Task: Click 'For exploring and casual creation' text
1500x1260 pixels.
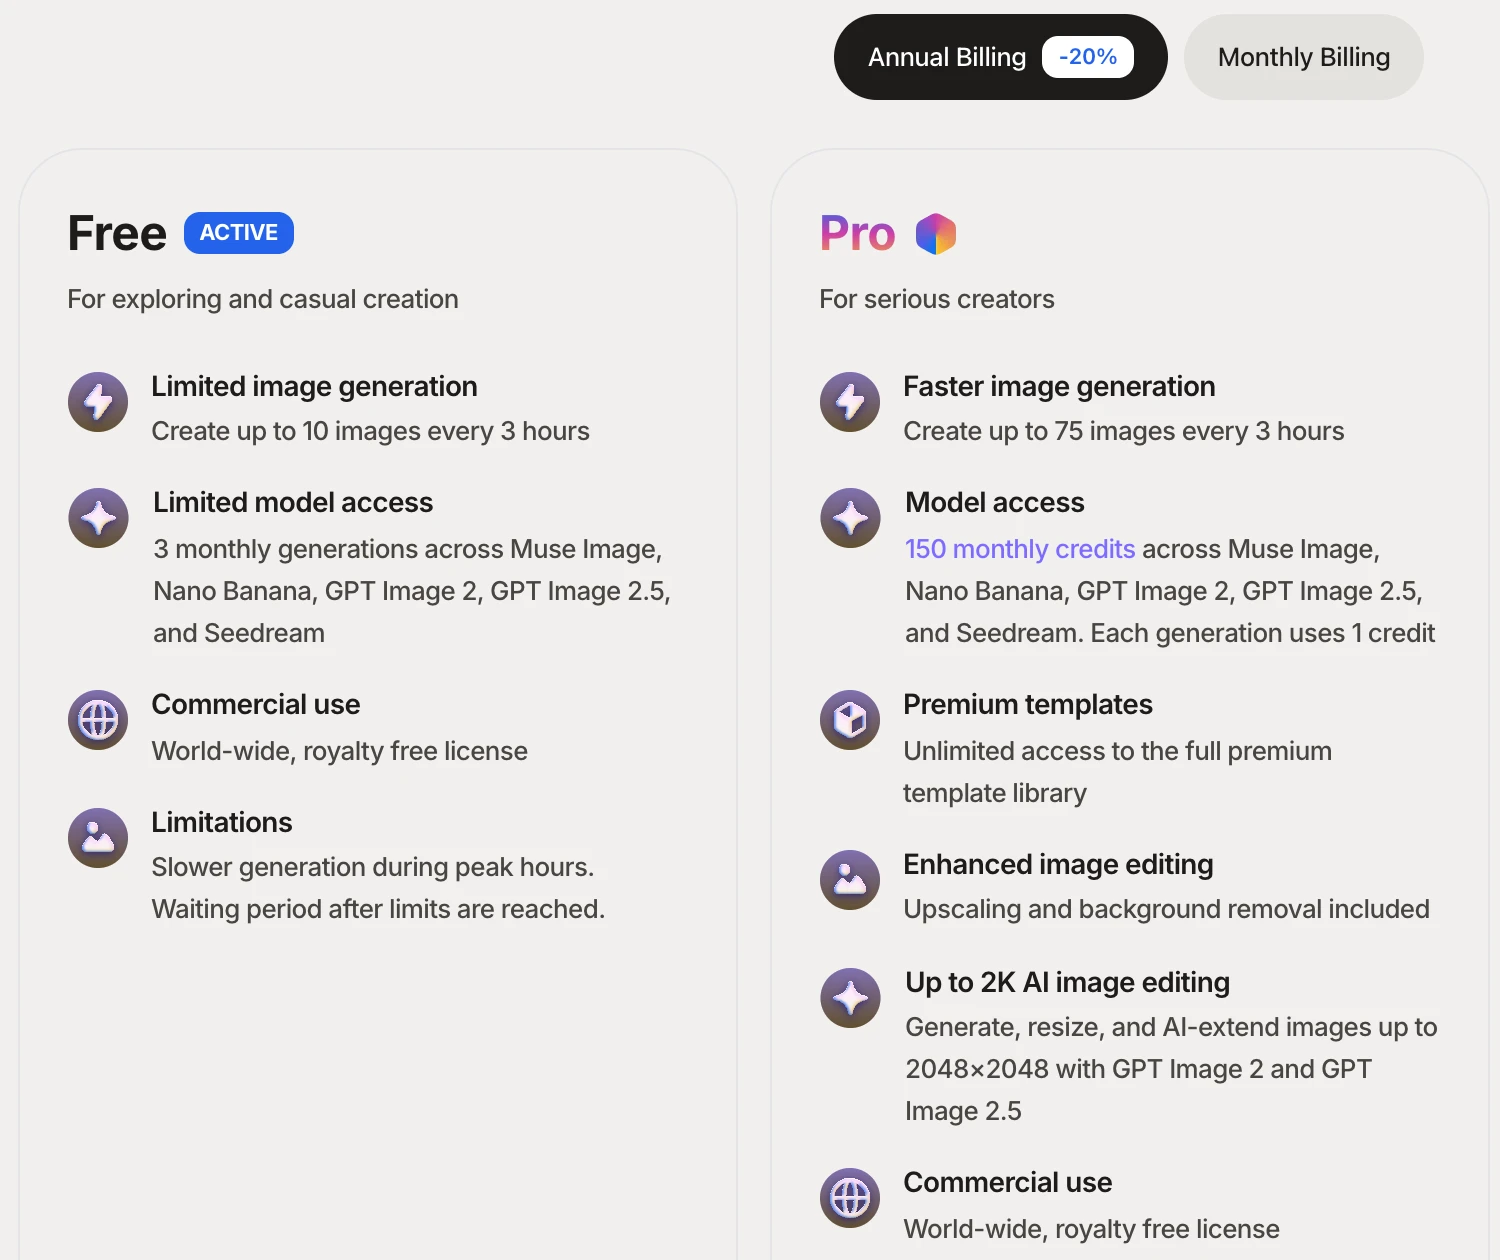Action: (x=263, y=299)
